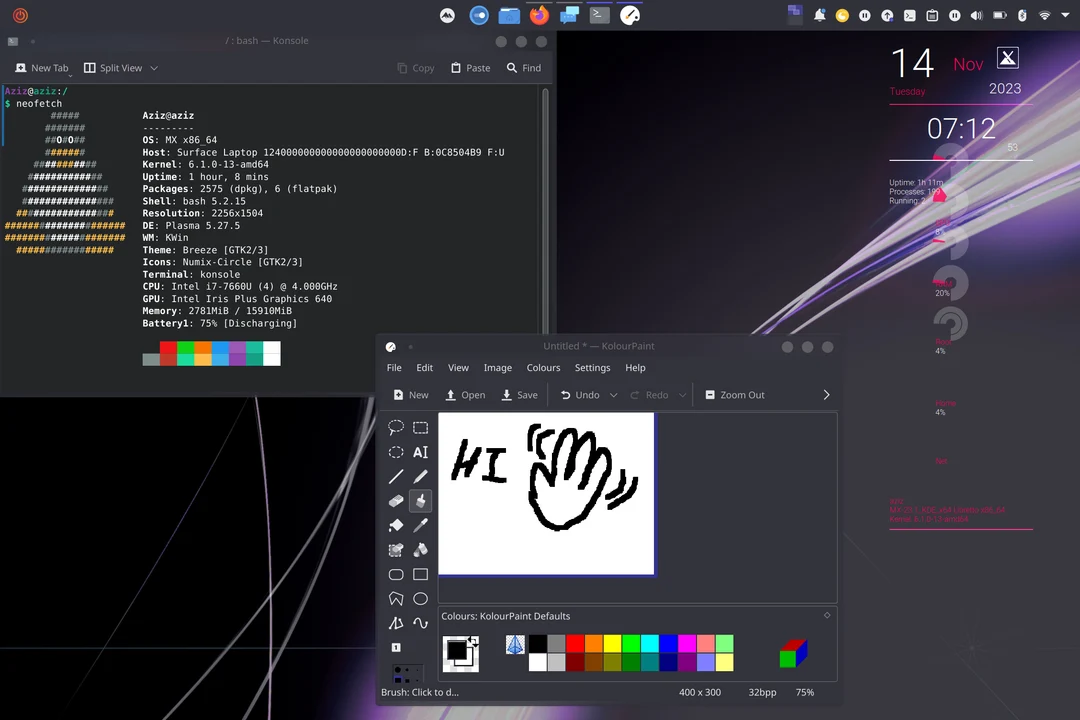Select the Text tool in KolourPaint
This screenshot has height=720, width=1080.
coord(420,452)
